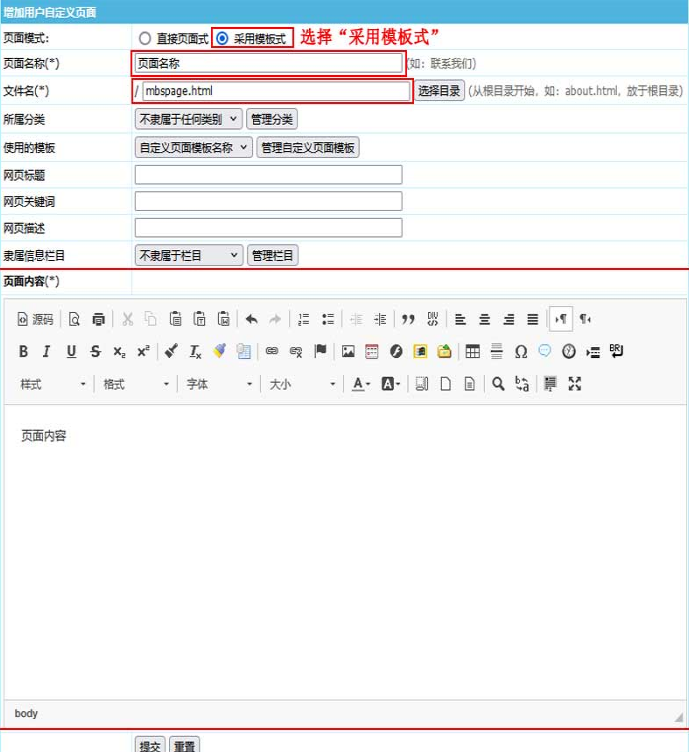The width and height of the screenshot is (689, 752).
Task: Click the 重置 reset button
Action: 184,745
